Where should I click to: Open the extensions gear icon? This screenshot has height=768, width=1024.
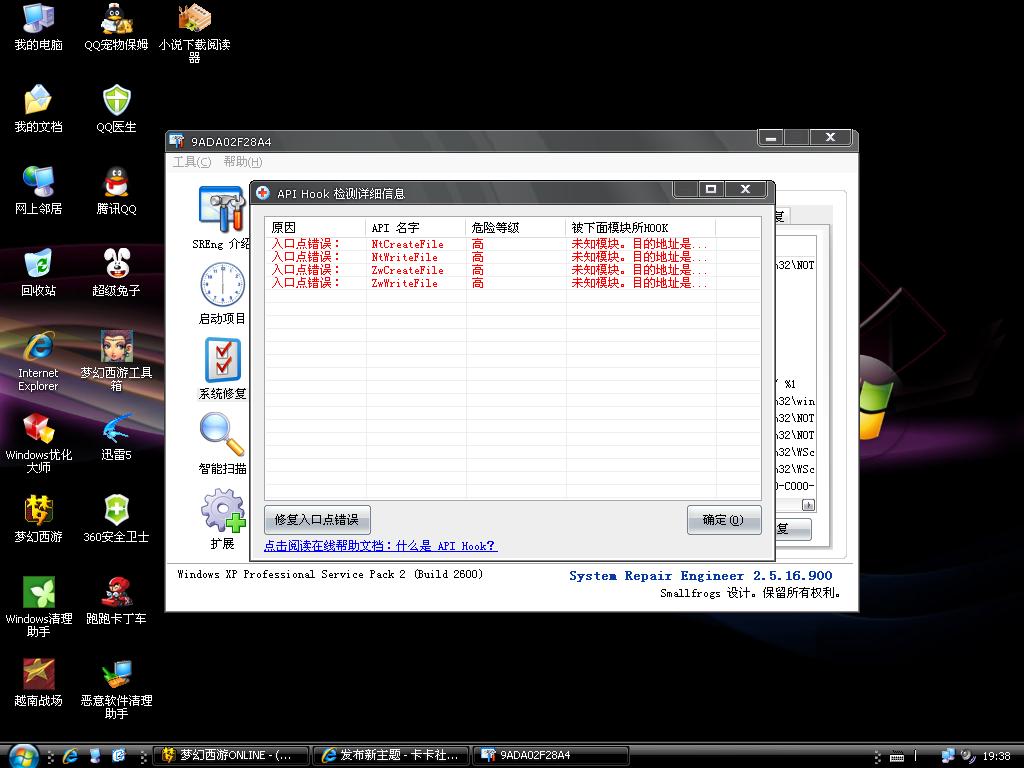[x=222, y=511]
